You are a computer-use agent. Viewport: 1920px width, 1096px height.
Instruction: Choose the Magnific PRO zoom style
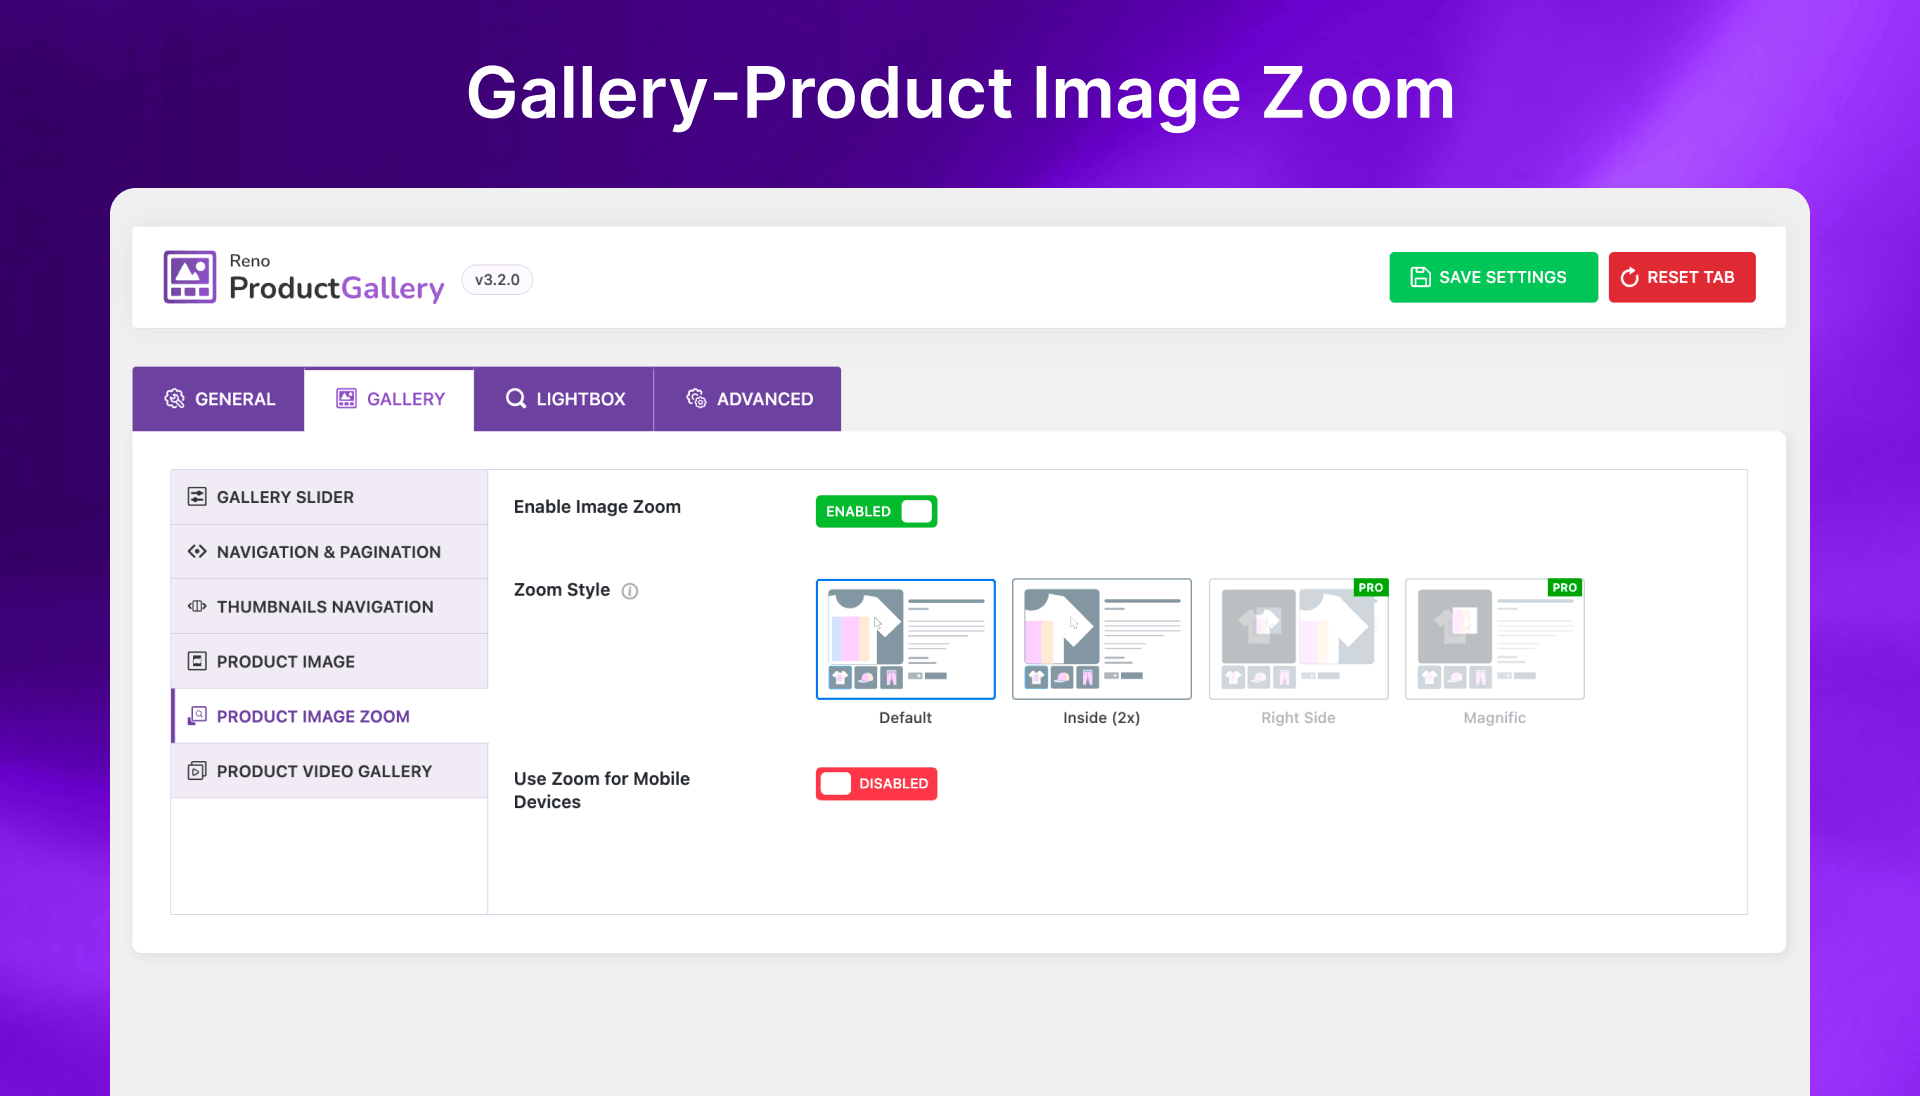[1494, 639]
